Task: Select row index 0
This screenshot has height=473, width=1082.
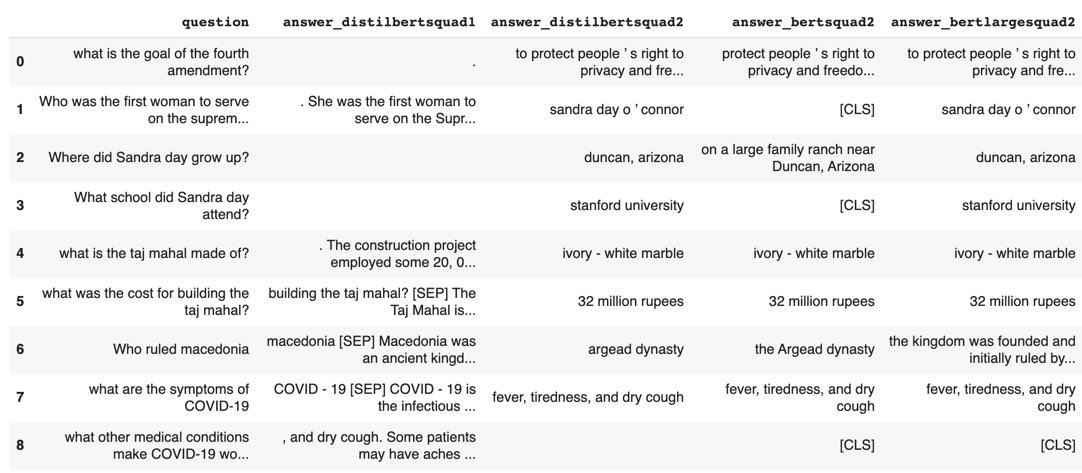Action: point(20,61)
